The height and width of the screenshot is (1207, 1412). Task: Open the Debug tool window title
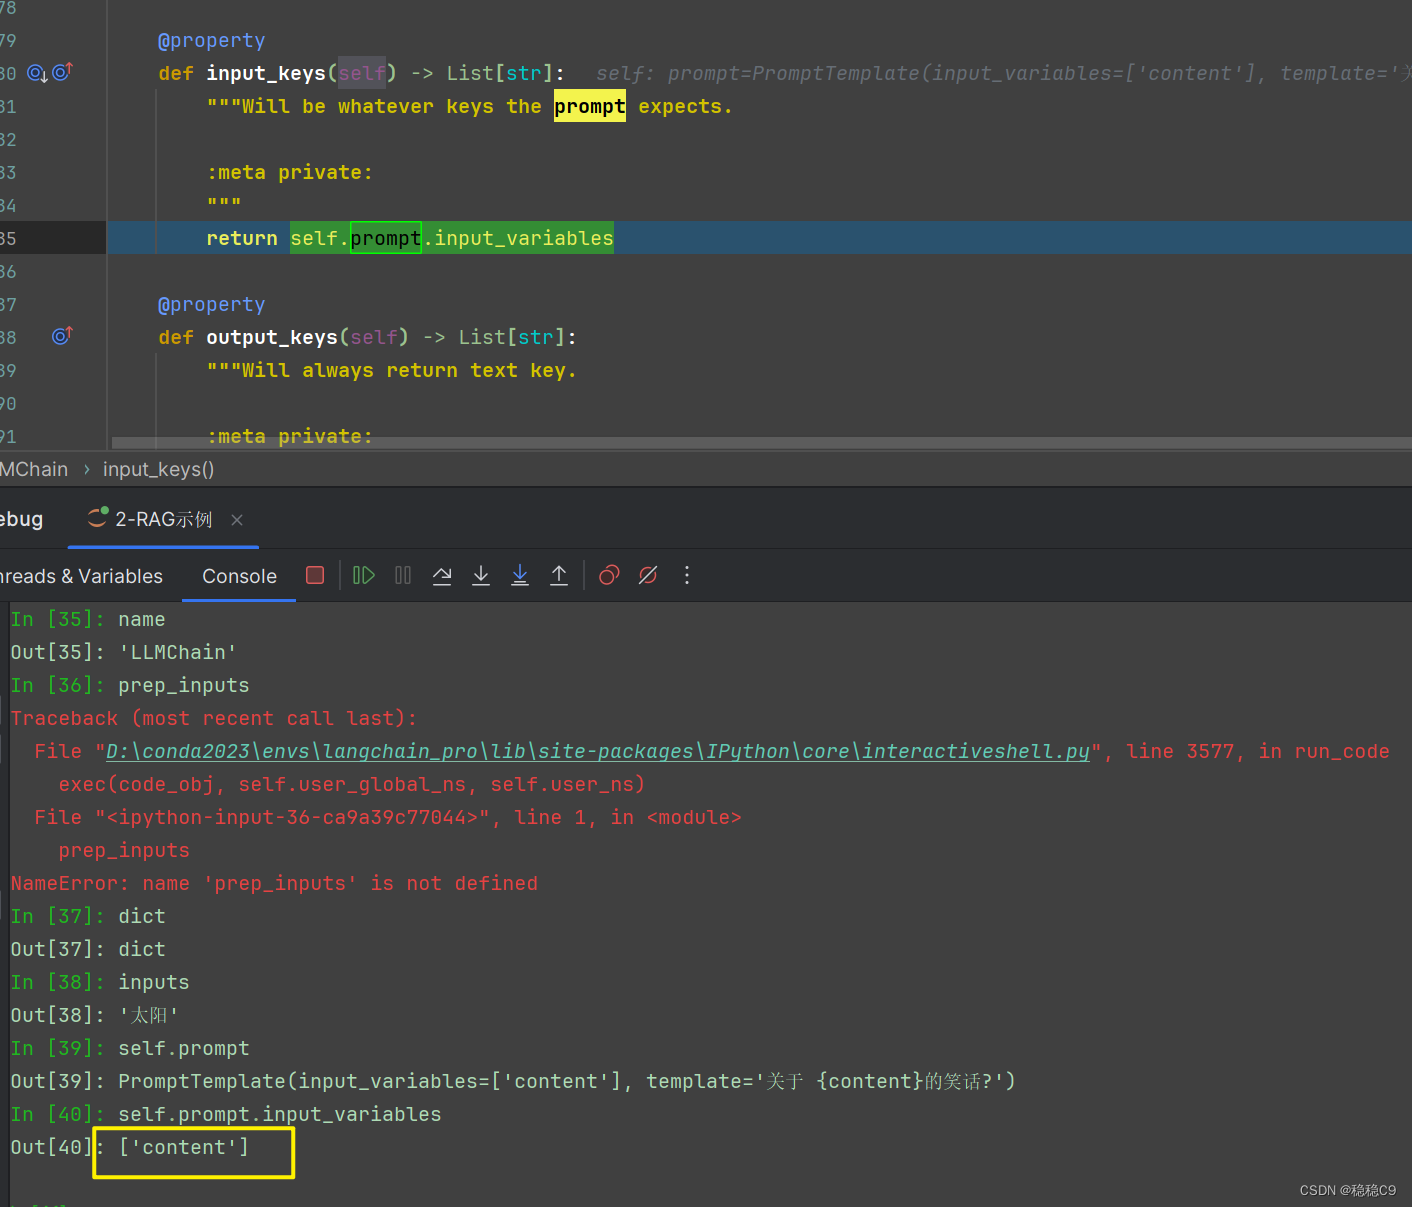point(21,519)
